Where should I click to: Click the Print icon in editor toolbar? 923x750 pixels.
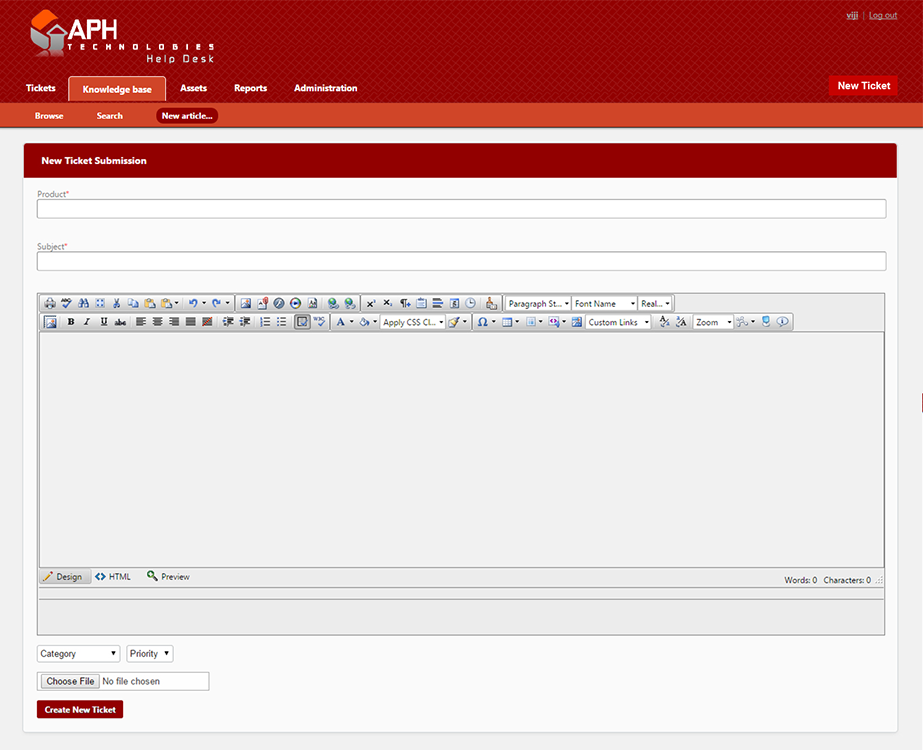coord(50,303)
